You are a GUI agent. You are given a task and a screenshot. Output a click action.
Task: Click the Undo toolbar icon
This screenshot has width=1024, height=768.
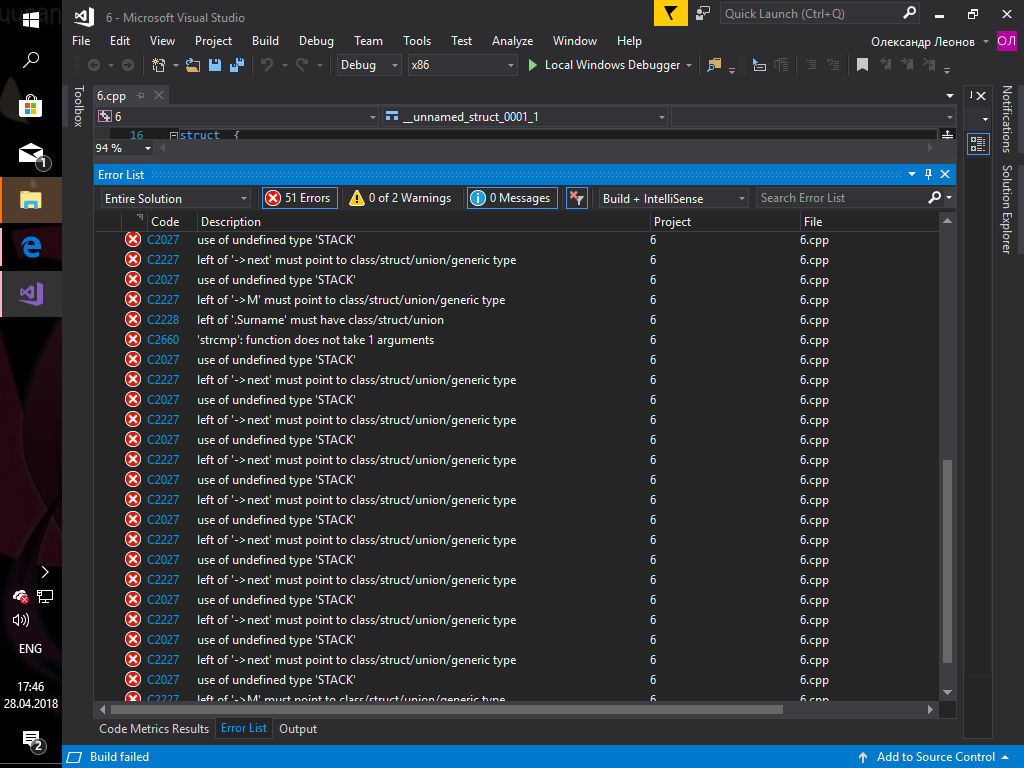(x=267, y=65)
